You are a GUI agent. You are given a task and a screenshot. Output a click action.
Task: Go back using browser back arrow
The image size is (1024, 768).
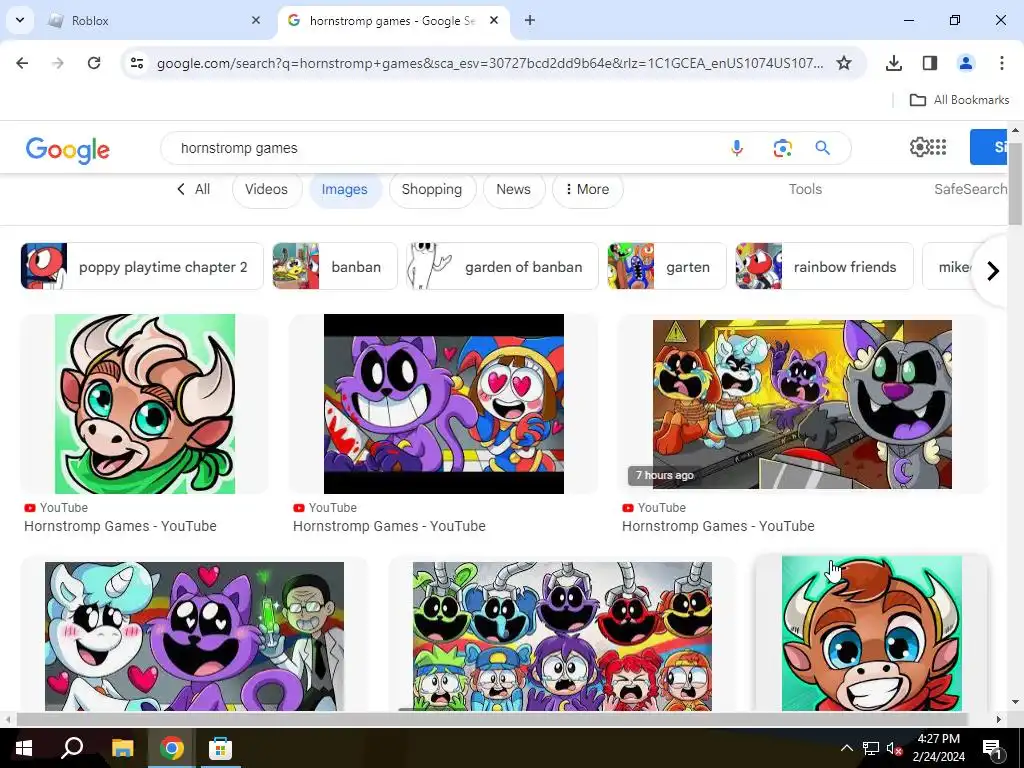pyautogui.click(x=22, y=63)
